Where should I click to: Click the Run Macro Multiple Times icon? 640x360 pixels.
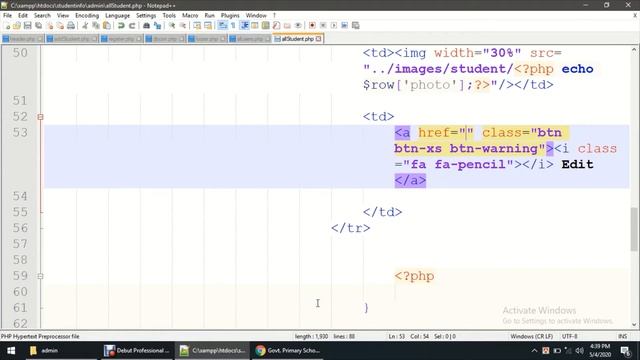click(344, 25)
